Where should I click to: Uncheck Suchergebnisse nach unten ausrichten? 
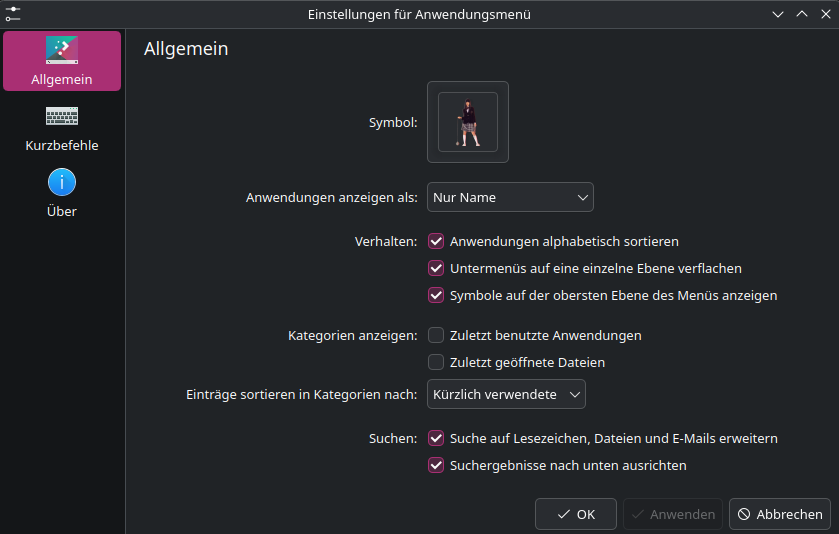tap(436, 465)
